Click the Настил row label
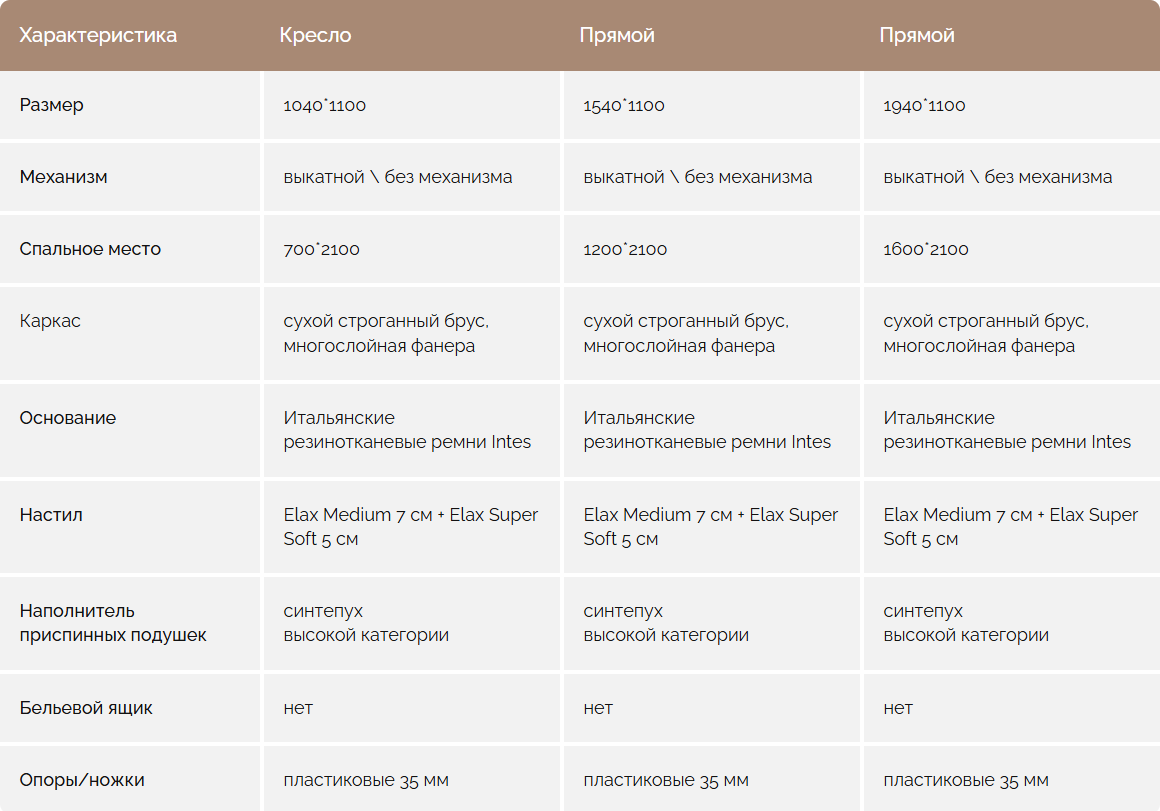 (51, 515)
